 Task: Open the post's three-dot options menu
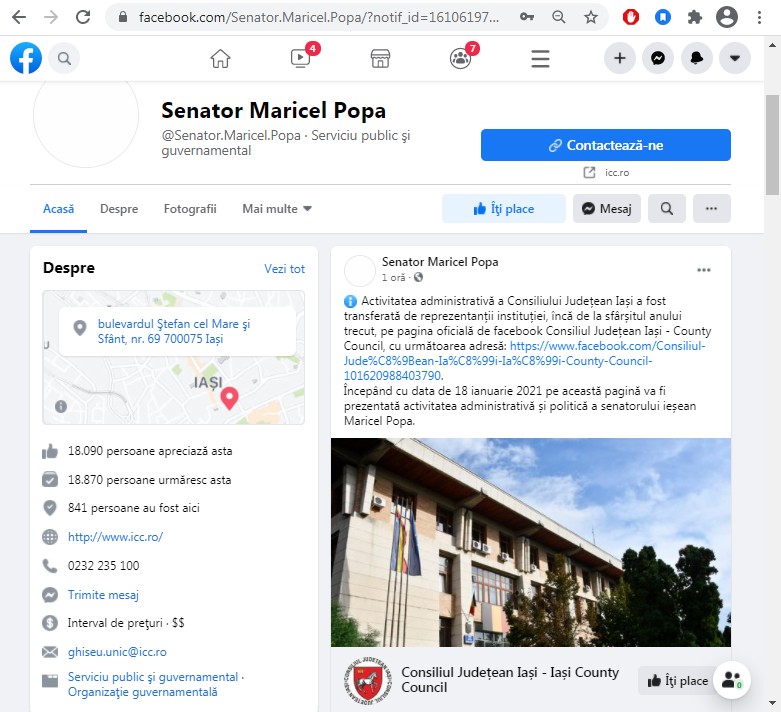tap(704, 270)
